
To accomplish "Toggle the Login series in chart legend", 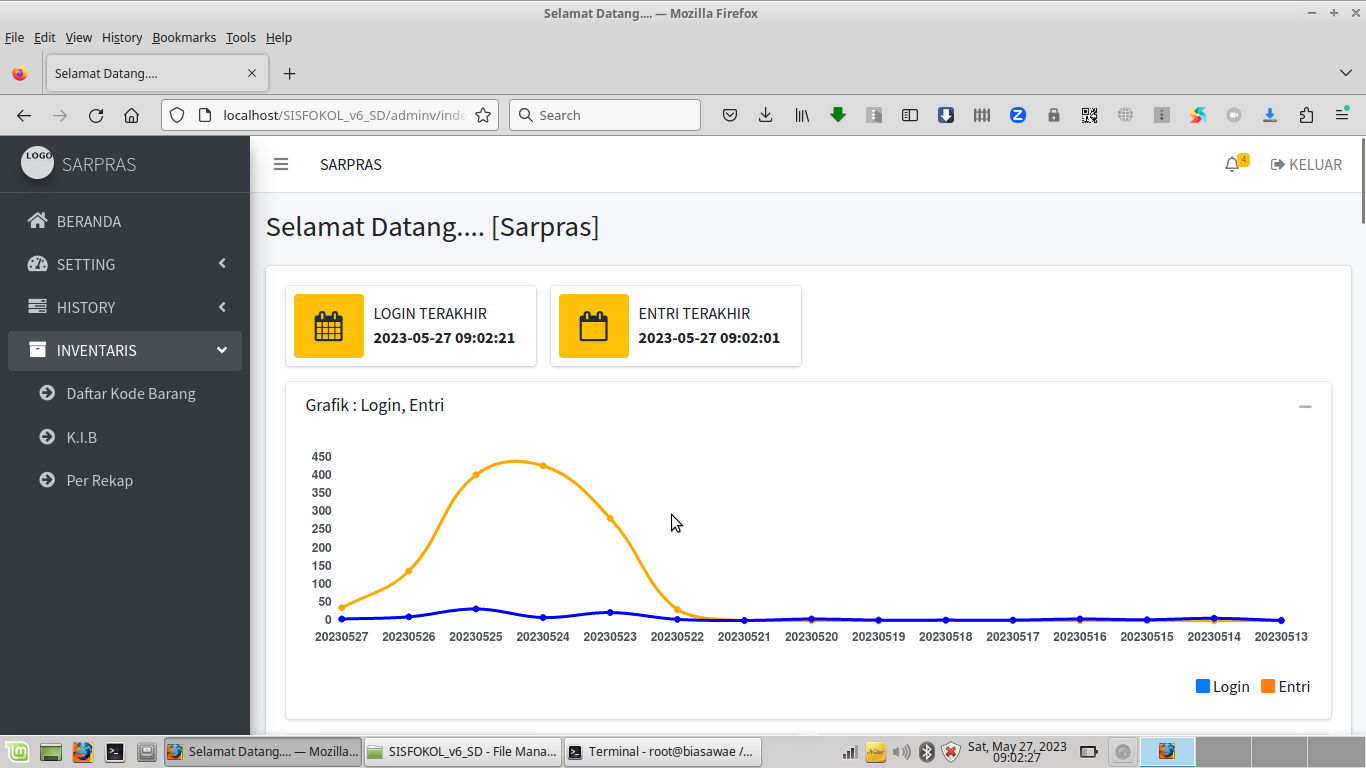I will [x=1223, y=686].
